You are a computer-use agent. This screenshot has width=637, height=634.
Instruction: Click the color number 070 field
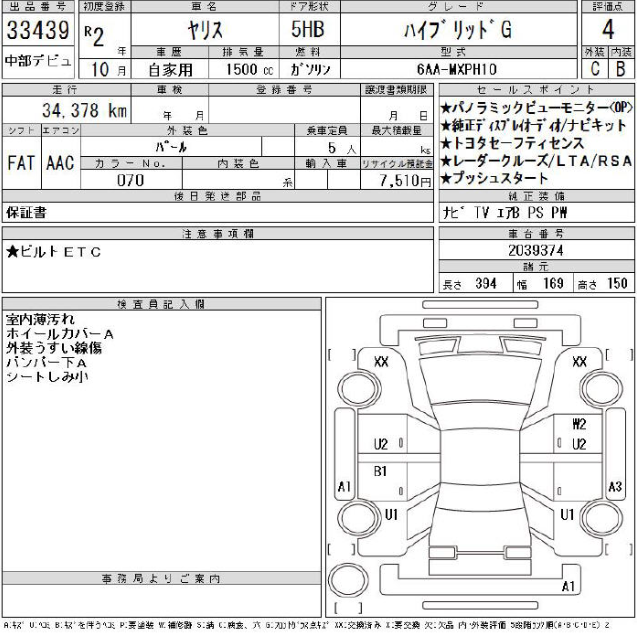point(131,180)
